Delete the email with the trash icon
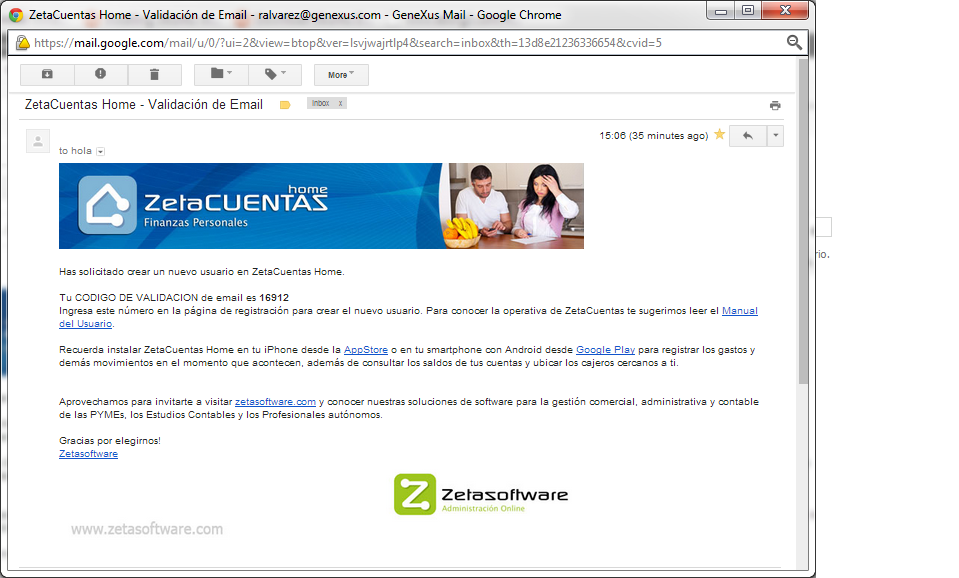The width and height of the screenshot is (959, 578). coord(155,75)
